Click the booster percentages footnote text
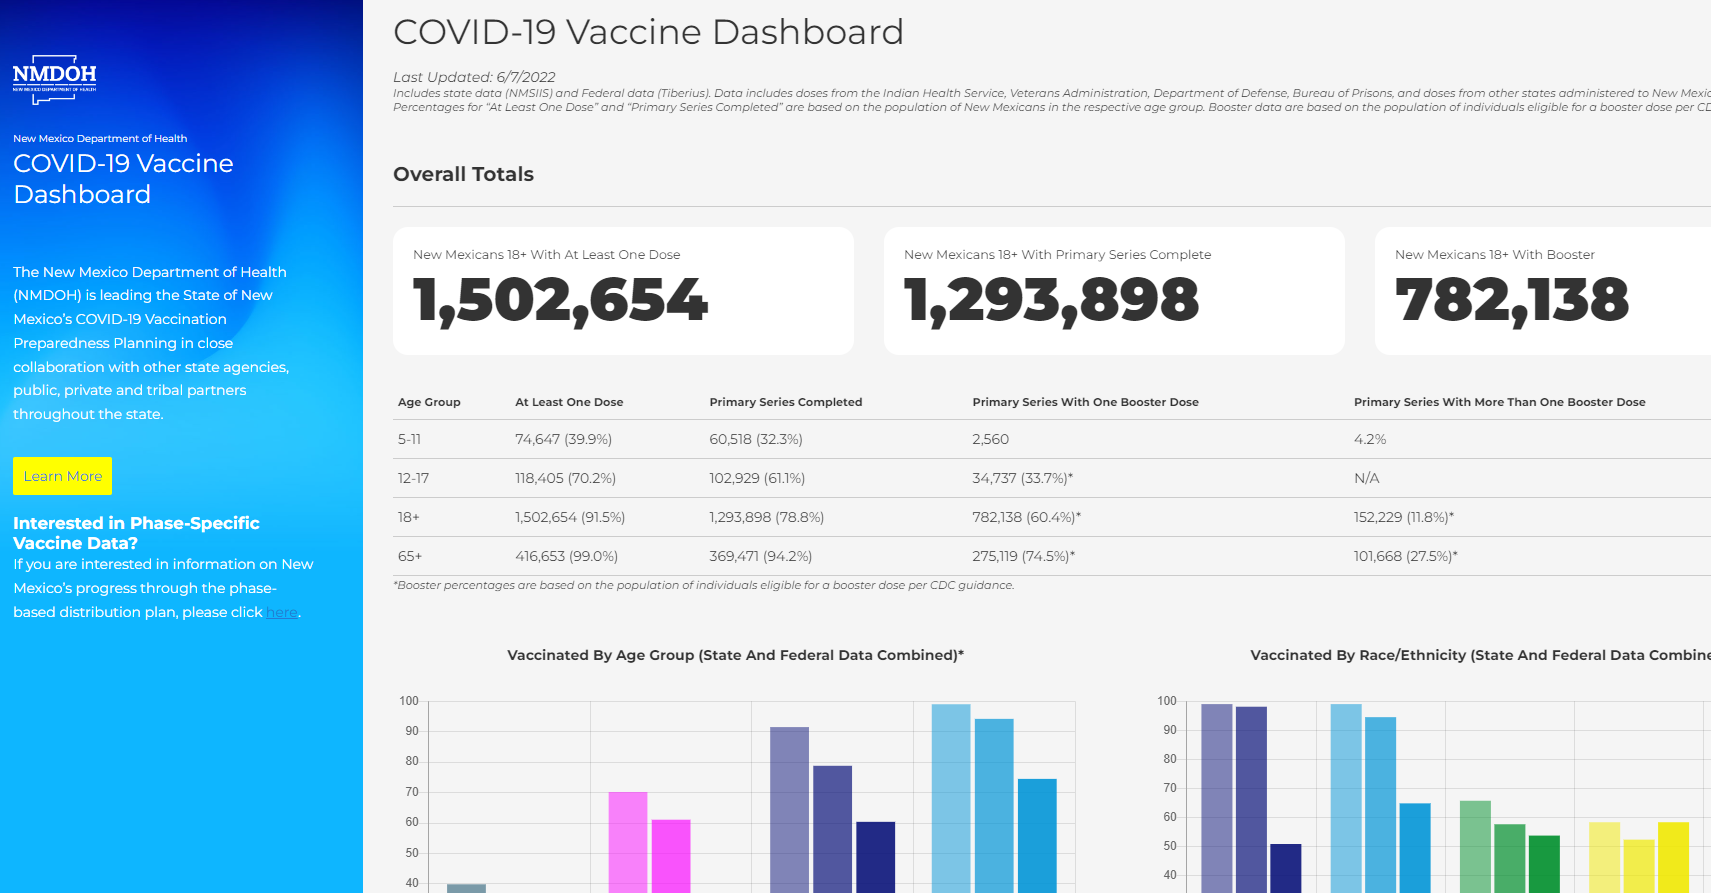 click(703, 585)
